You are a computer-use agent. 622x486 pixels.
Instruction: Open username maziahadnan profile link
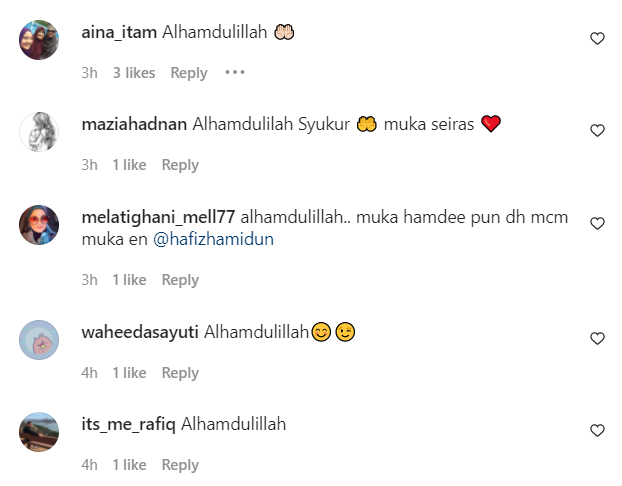(x=134, y=124)
